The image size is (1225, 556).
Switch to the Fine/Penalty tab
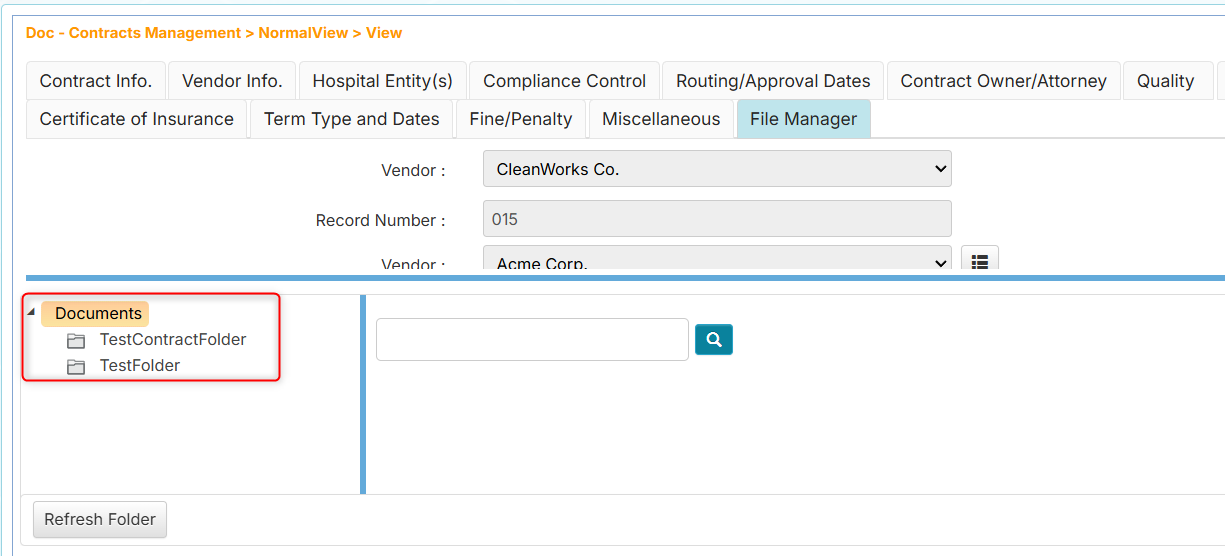(521, 119)
